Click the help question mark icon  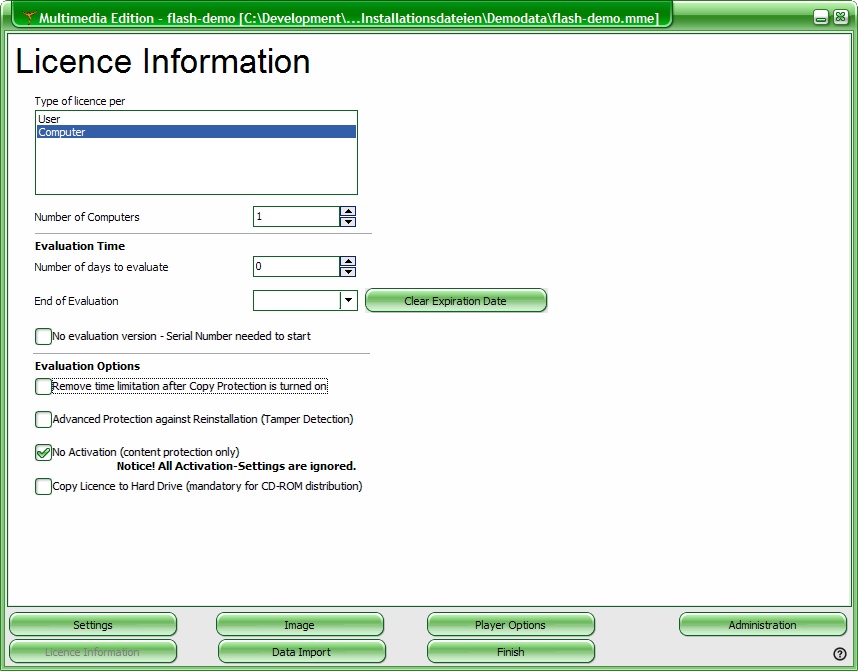840,654
